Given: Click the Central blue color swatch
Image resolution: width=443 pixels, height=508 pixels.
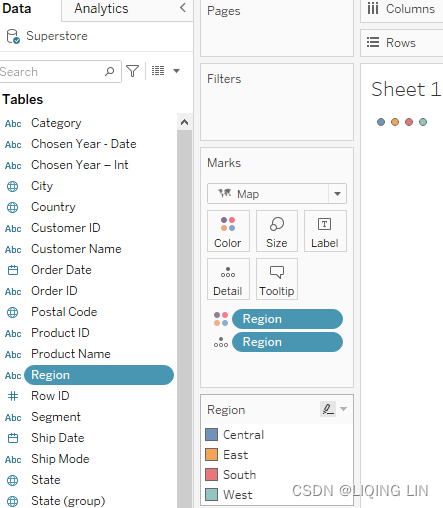Looking at the screenshot, I should 211,435.
